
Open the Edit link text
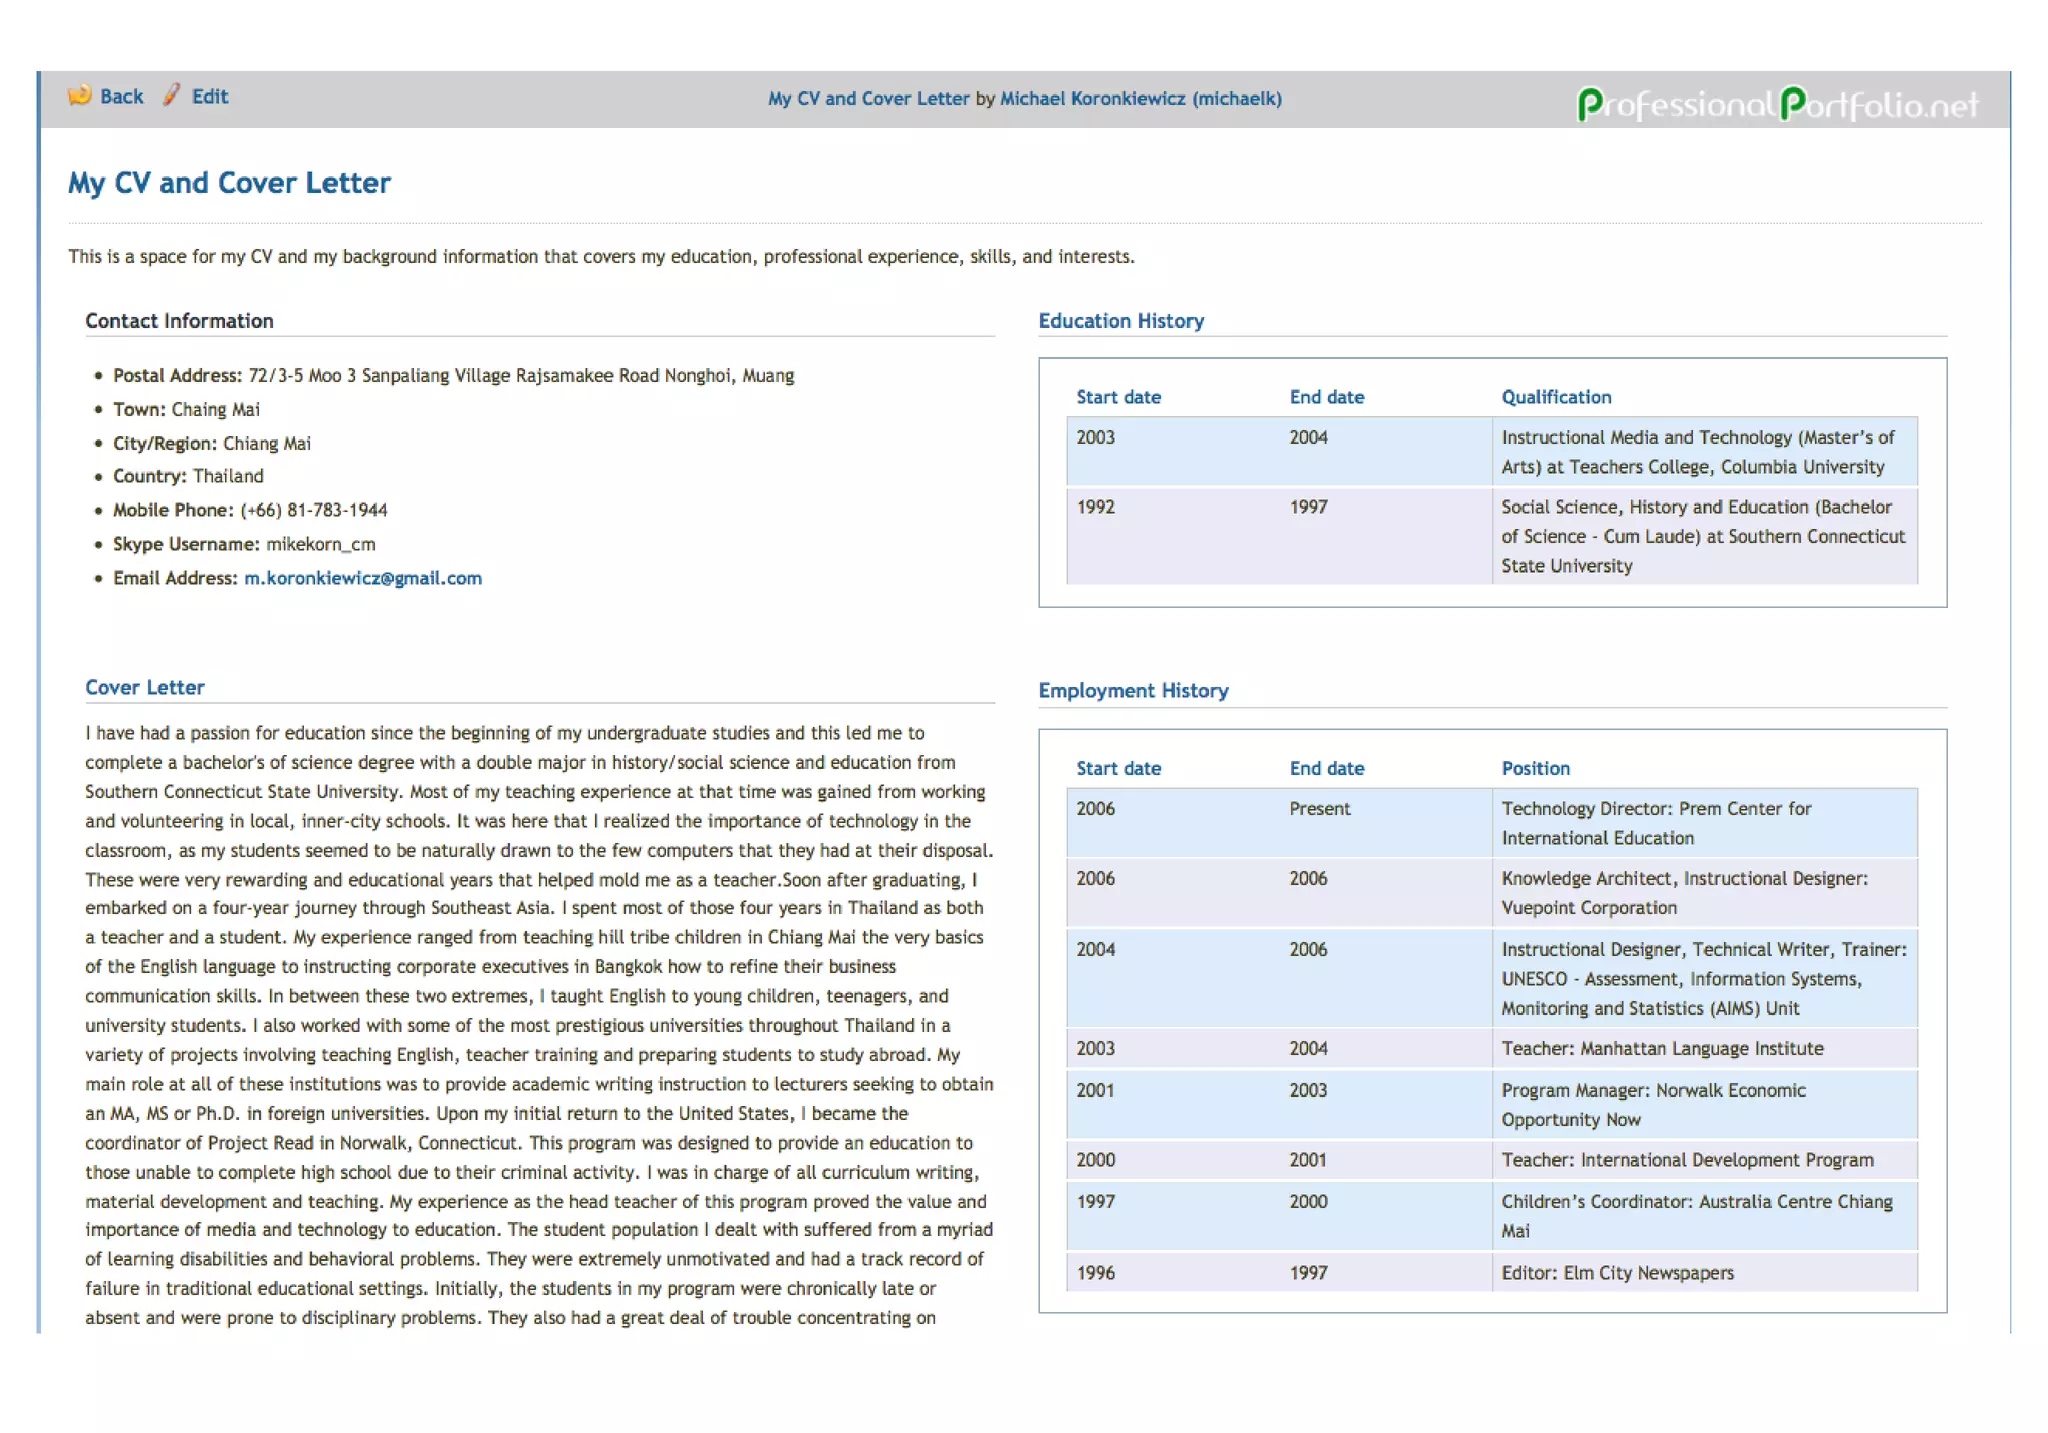210,97
